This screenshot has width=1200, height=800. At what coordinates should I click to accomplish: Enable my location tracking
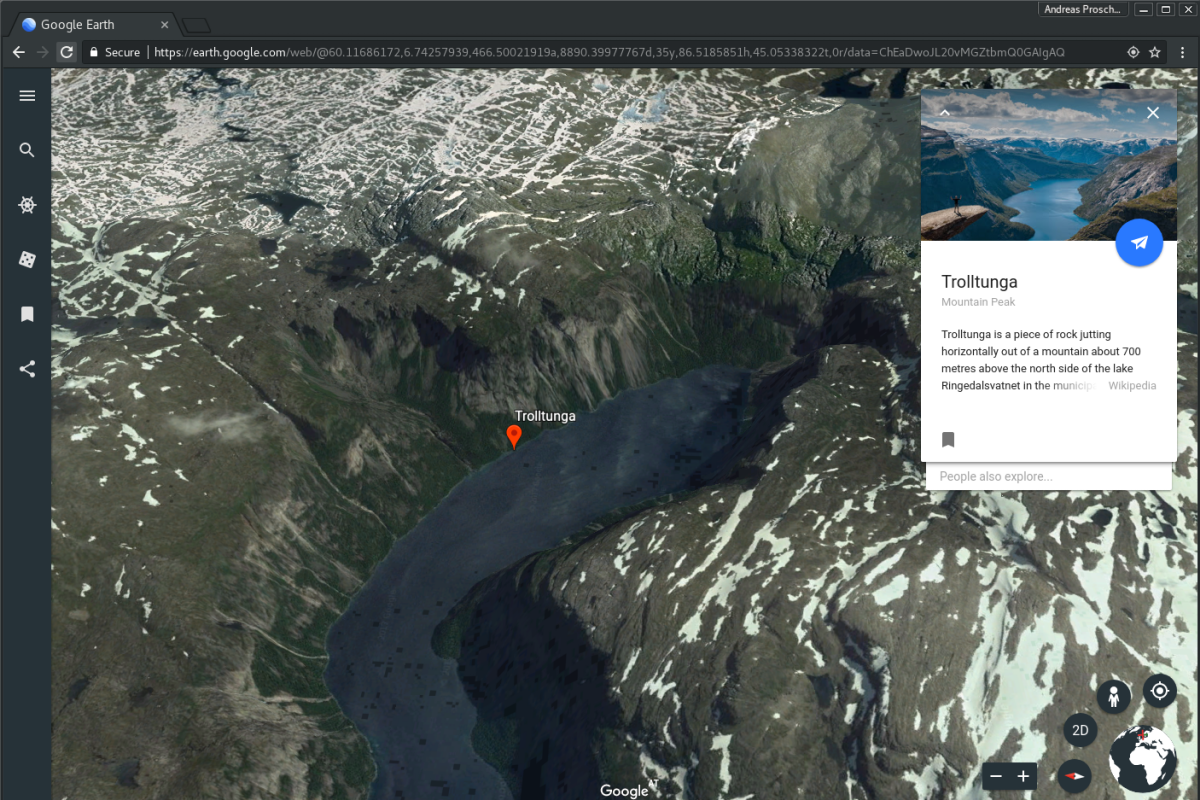1159,690
